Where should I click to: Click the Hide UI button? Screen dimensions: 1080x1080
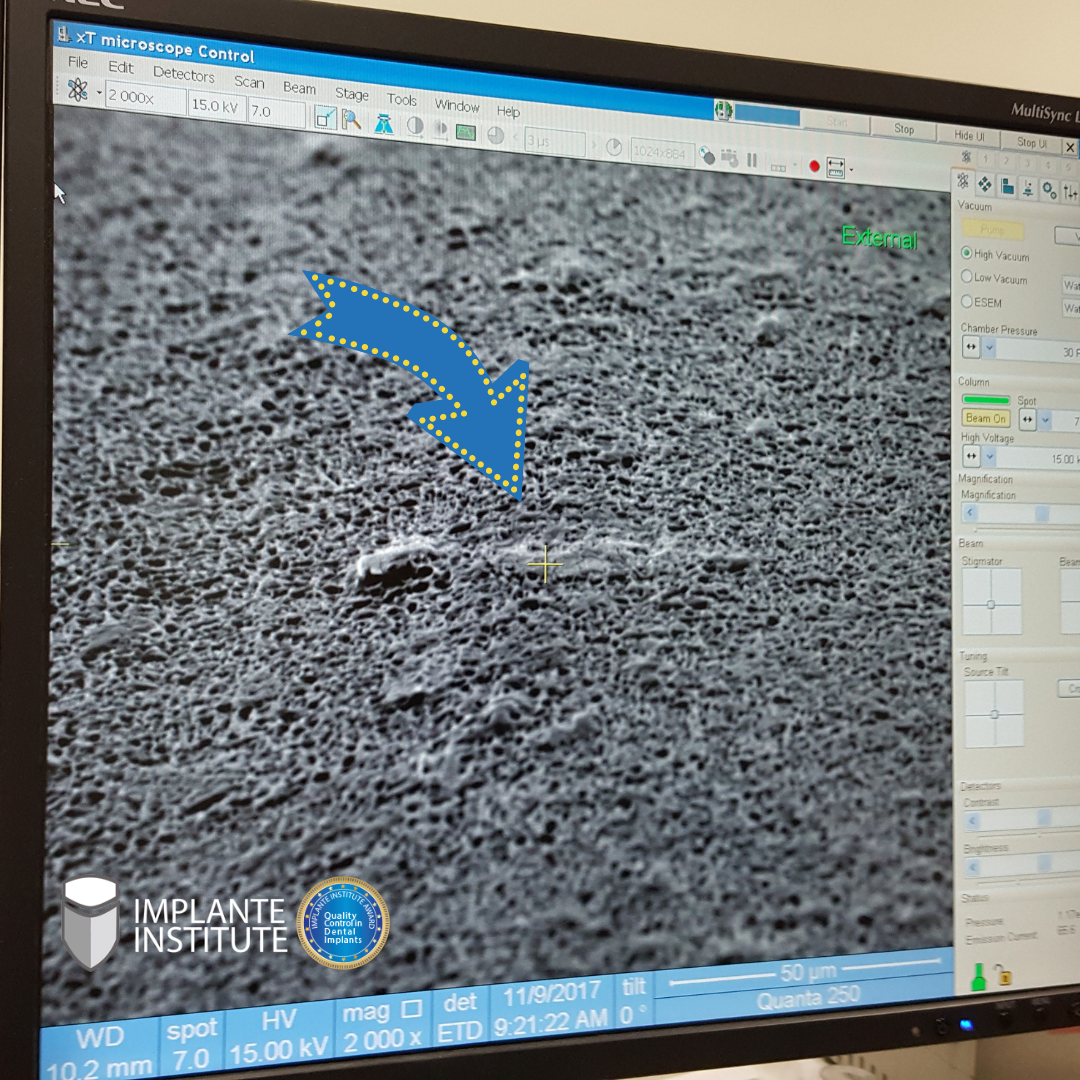pyautogui.click(x=968, y=136)
